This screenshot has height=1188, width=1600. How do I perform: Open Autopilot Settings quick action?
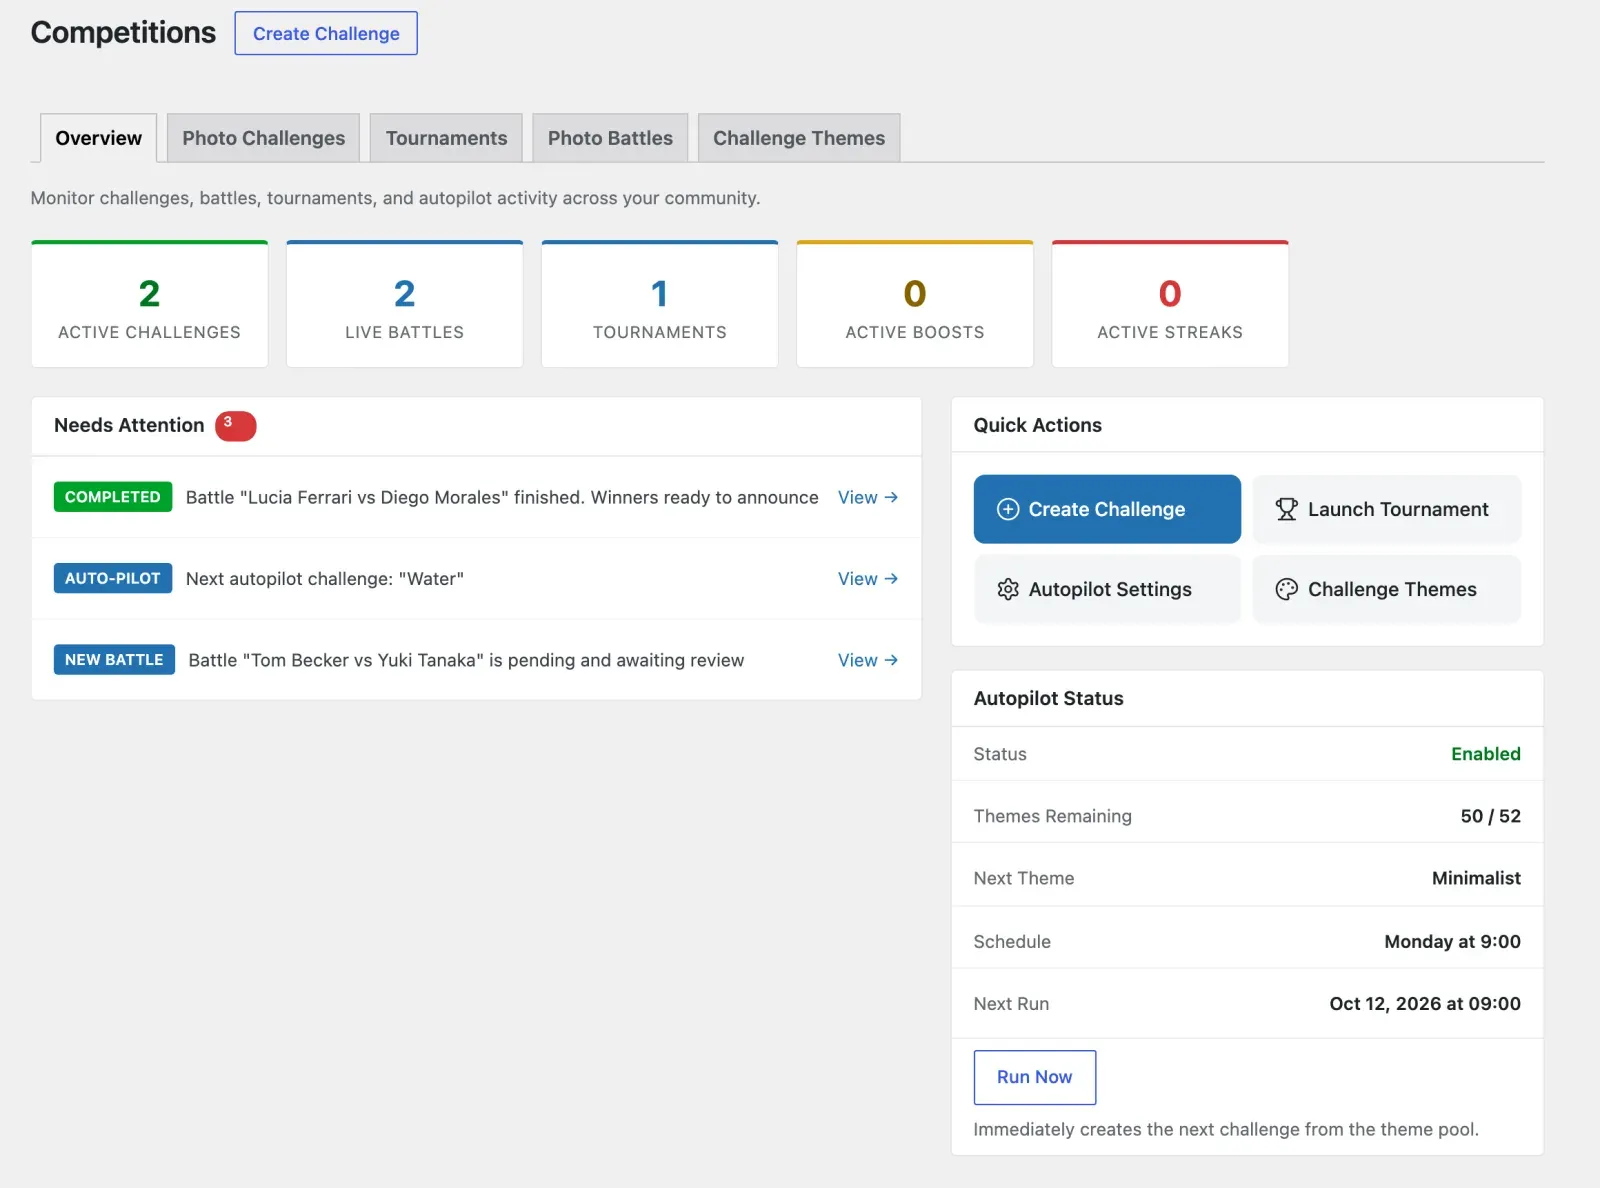[x=1107, y=589]
